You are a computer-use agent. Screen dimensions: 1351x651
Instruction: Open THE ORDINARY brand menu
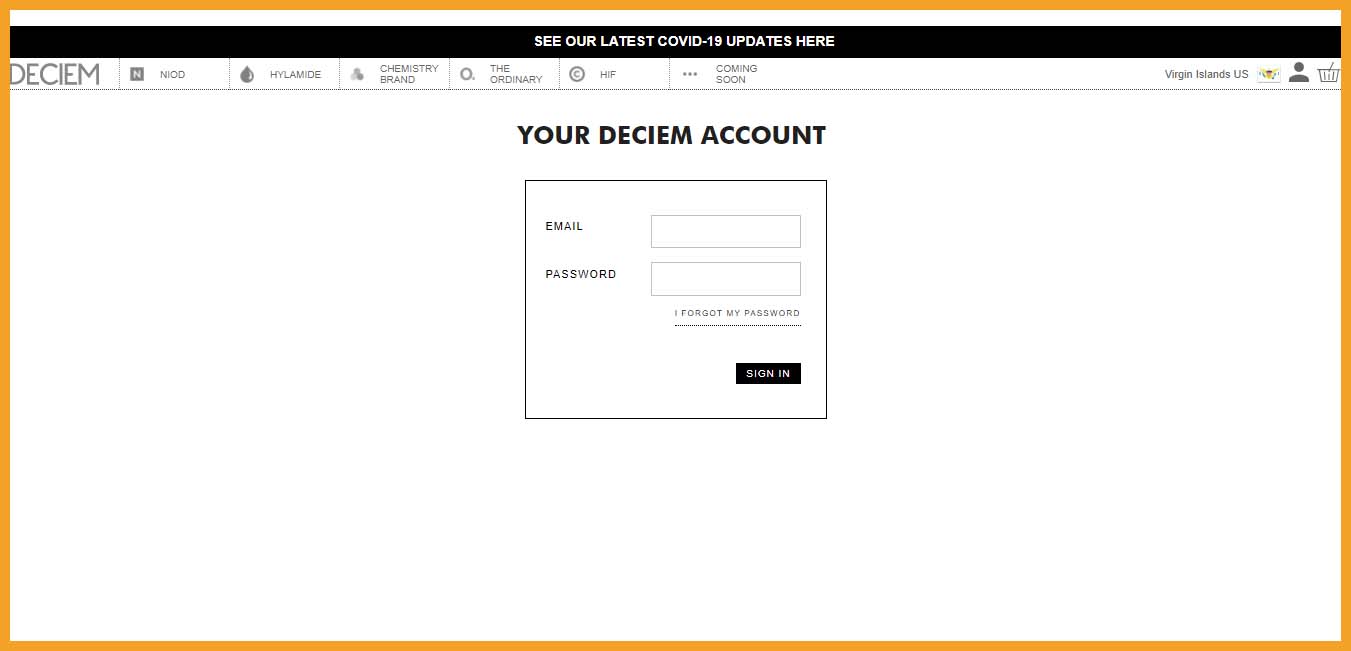click(516, 74)
